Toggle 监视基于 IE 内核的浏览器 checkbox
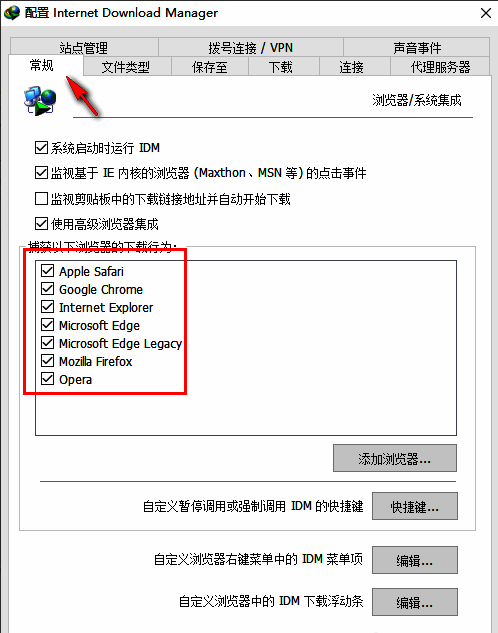 click(41, 173)
